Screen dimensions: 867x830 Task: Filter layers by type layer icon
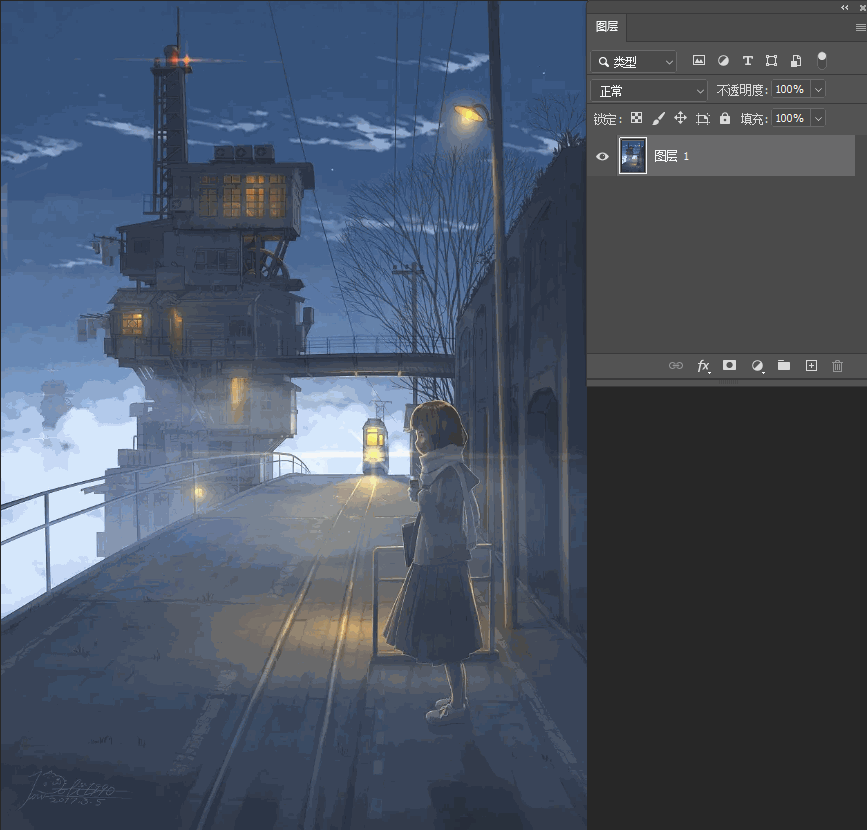click(x=748, y=61)
